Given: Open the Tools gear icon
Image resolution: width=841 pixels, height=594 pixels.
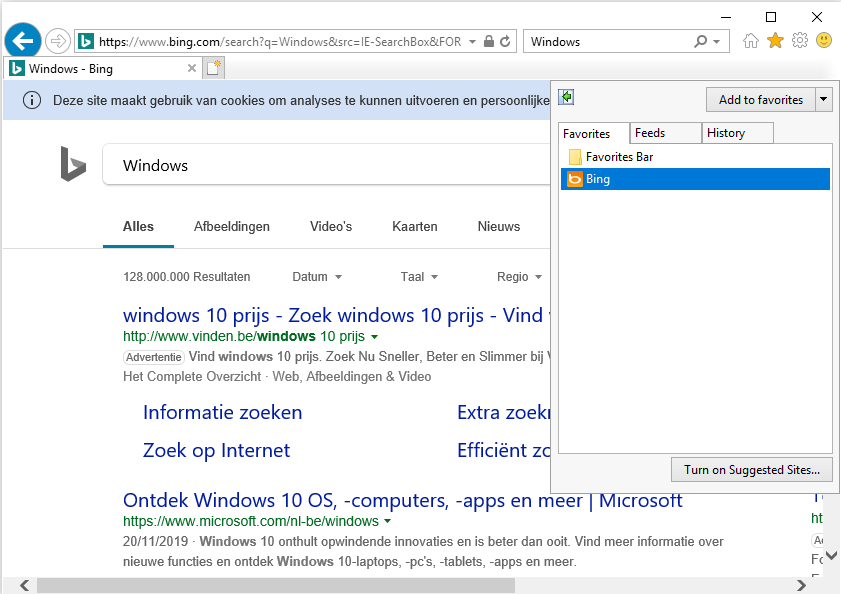Looking at the screenshot, I should click(800, 40).
